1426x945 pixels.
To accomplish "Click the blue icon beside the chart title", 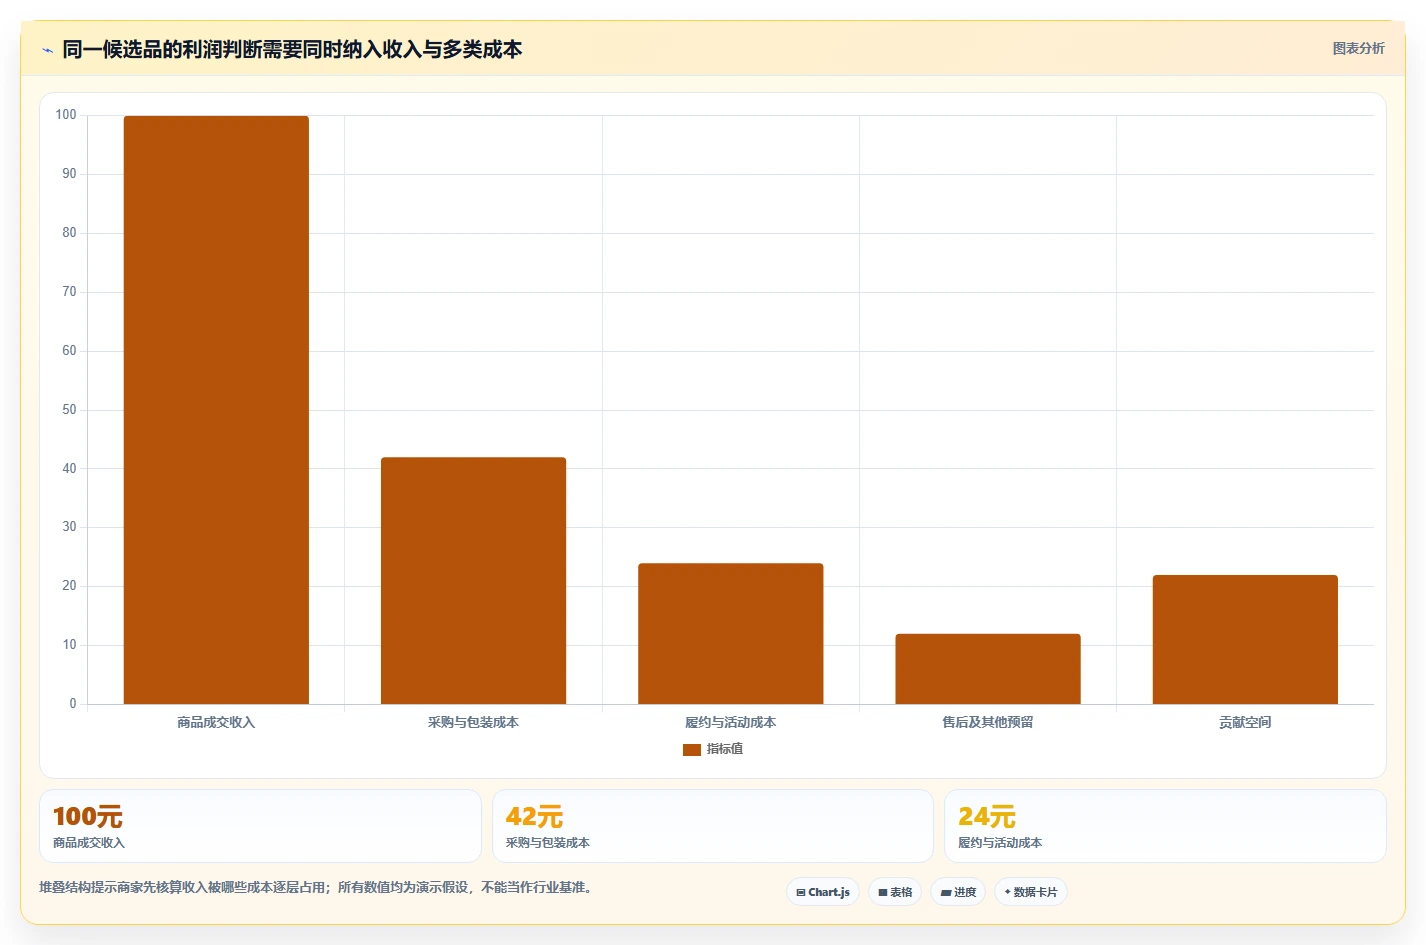I will click(x=47, y=50).
